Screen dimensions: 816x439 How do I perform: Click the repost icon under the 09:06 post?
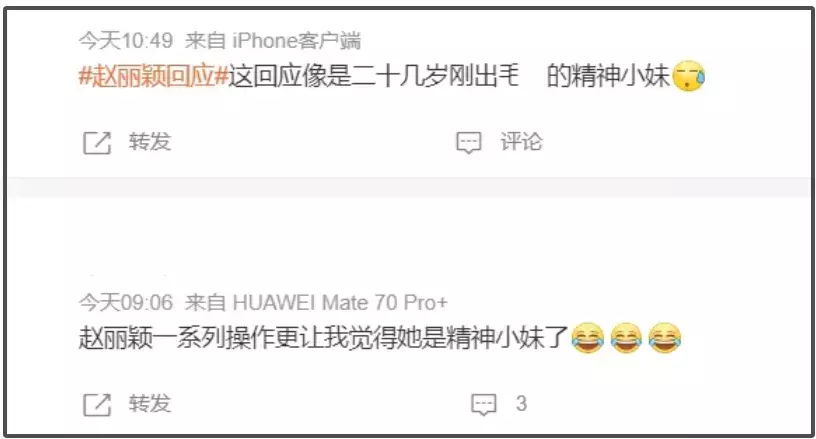click(97, 405)
